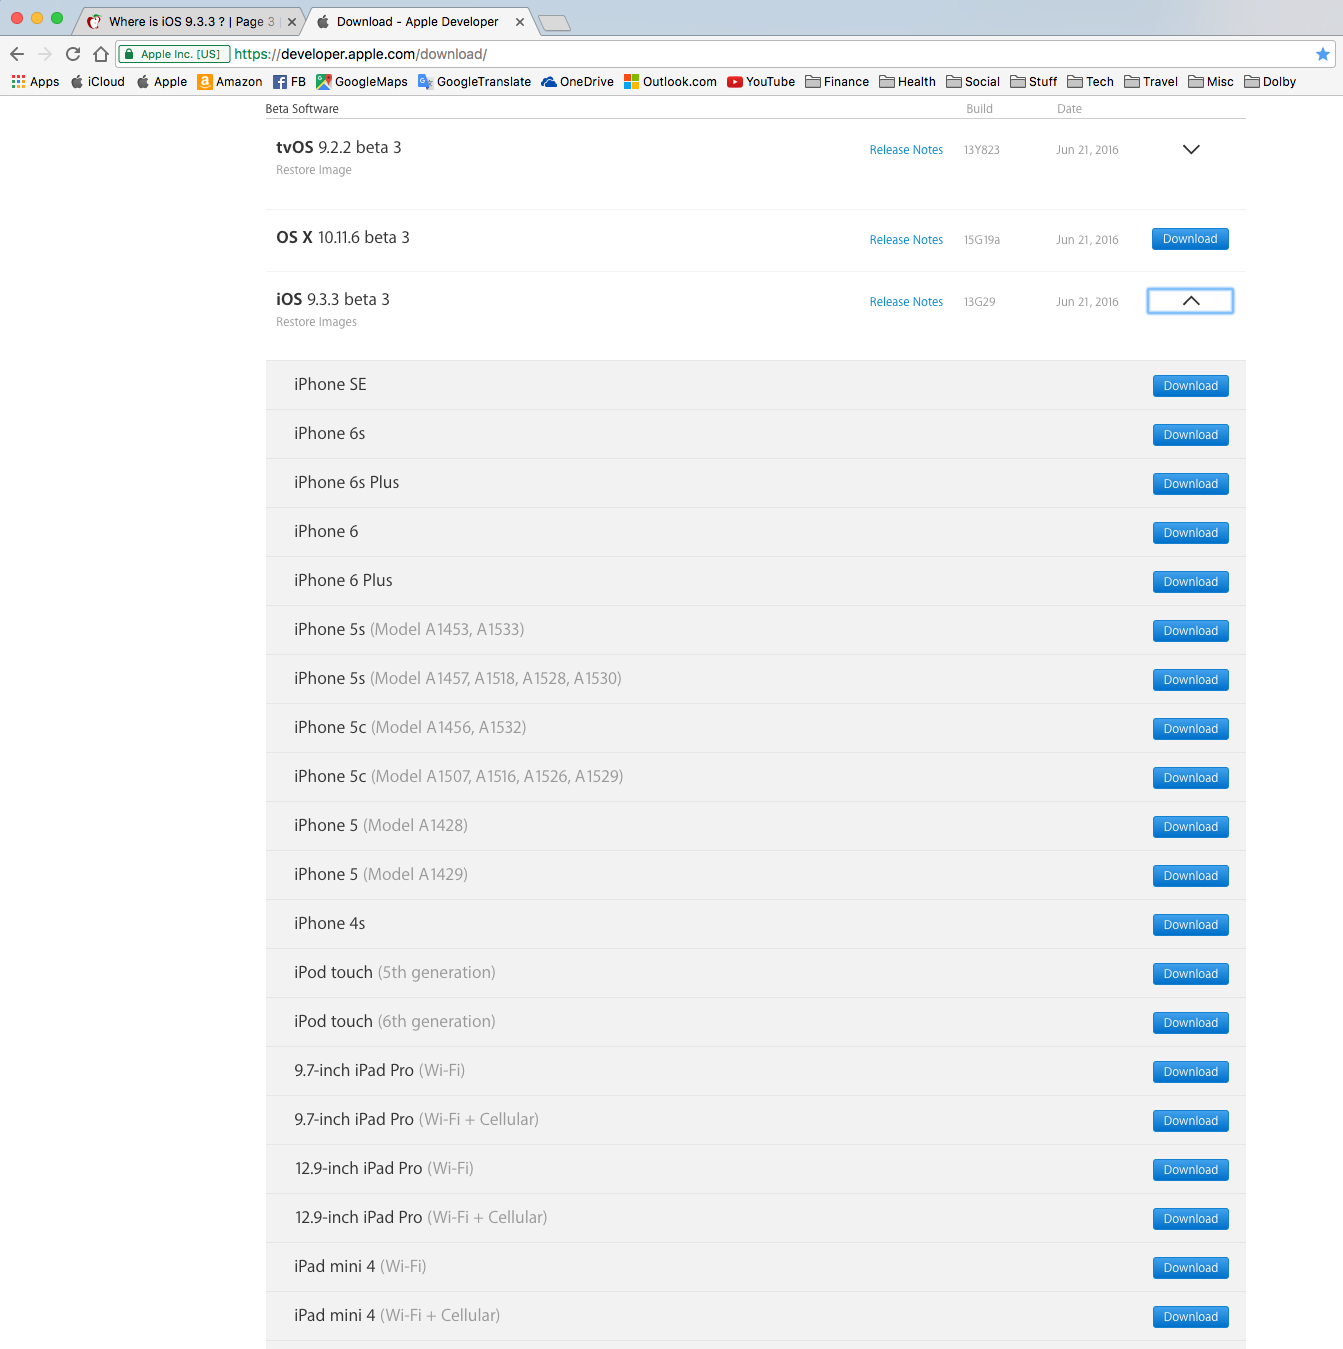Open the GoogleMaps bookmark
This screenshot has height=1349, width=1343.
pyautogui.click(x=362, y=82)
